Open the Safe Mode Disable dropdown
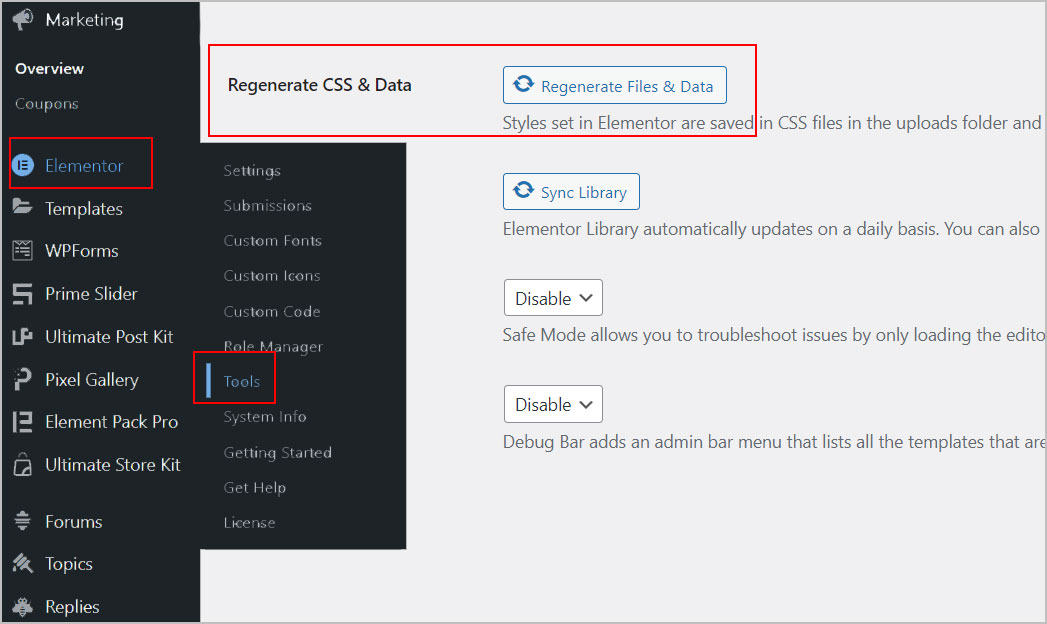Viewport: 1047px width, 624px height. (x=553, y=298)
